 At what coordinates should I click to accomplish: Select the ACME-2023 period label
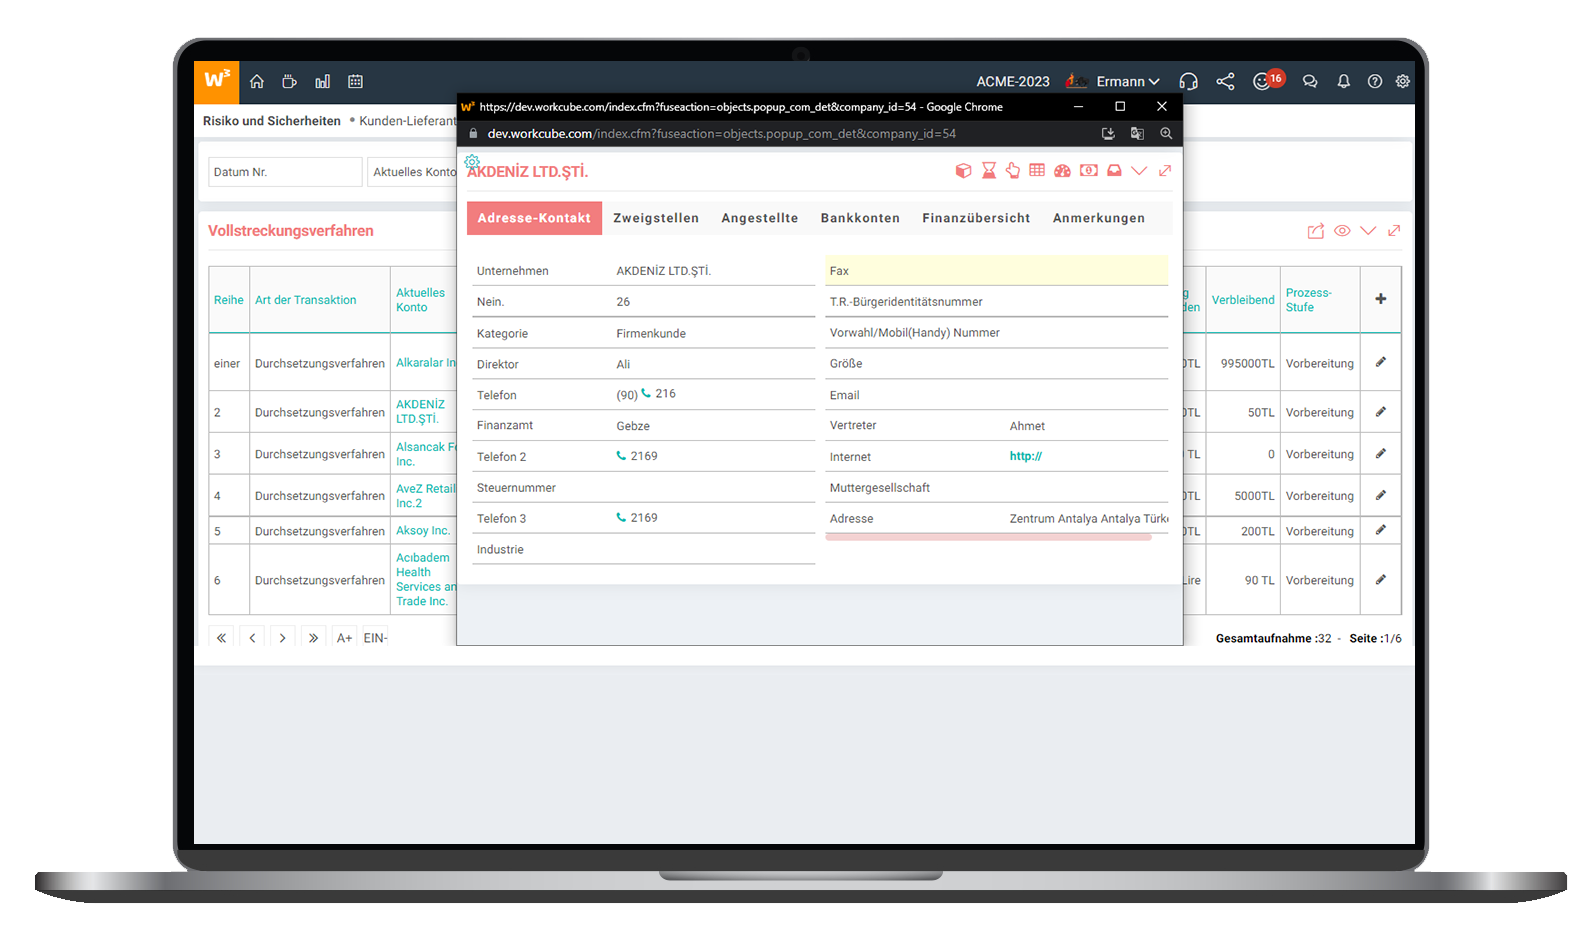coord(1013,82)
